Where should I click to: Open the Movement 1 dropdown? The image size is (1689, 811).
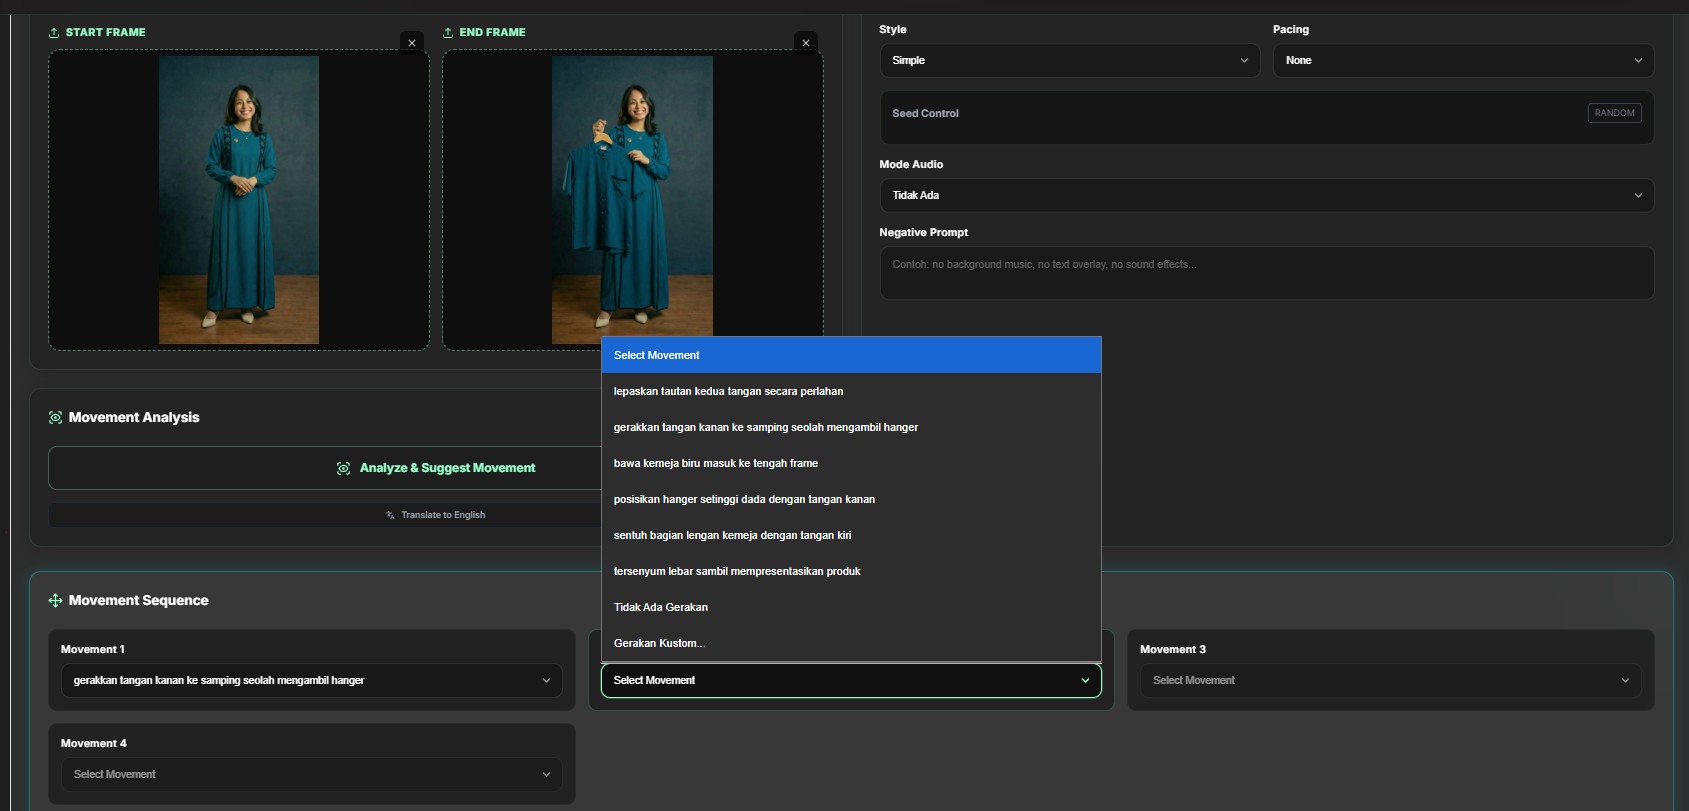point(311,681)
